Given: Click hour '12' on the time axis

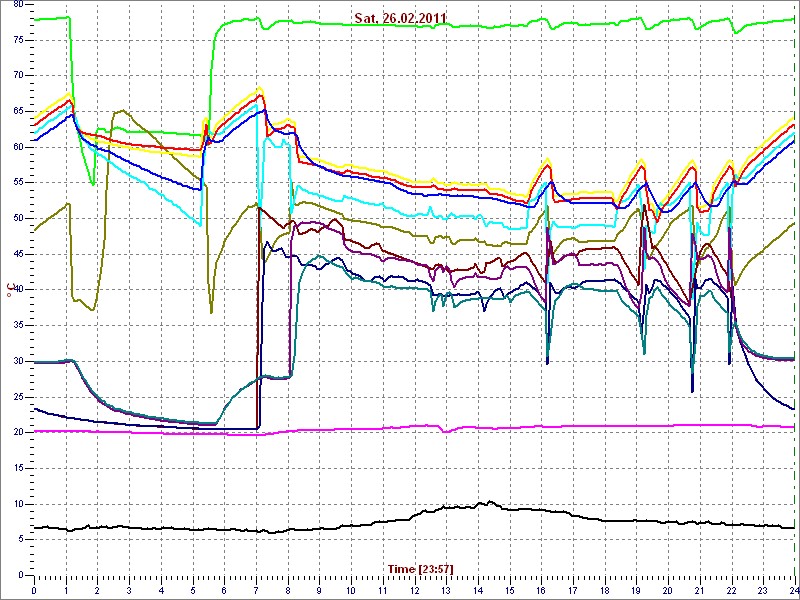Looking at the screenshot, I should point(414,589).
